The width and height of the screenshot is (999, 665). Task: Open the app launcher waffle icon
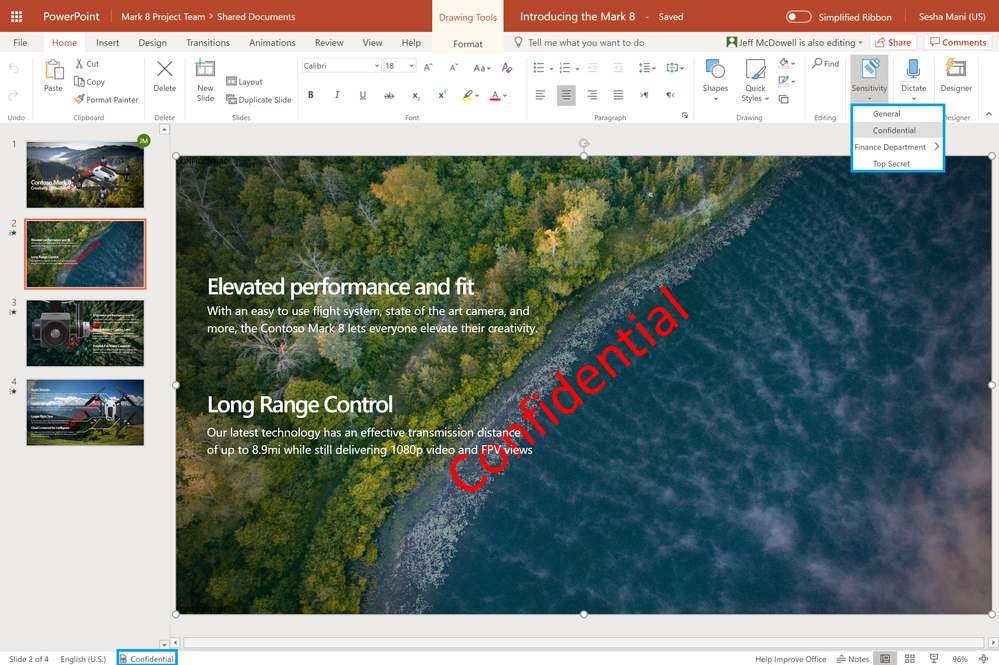tap(16, 17)
